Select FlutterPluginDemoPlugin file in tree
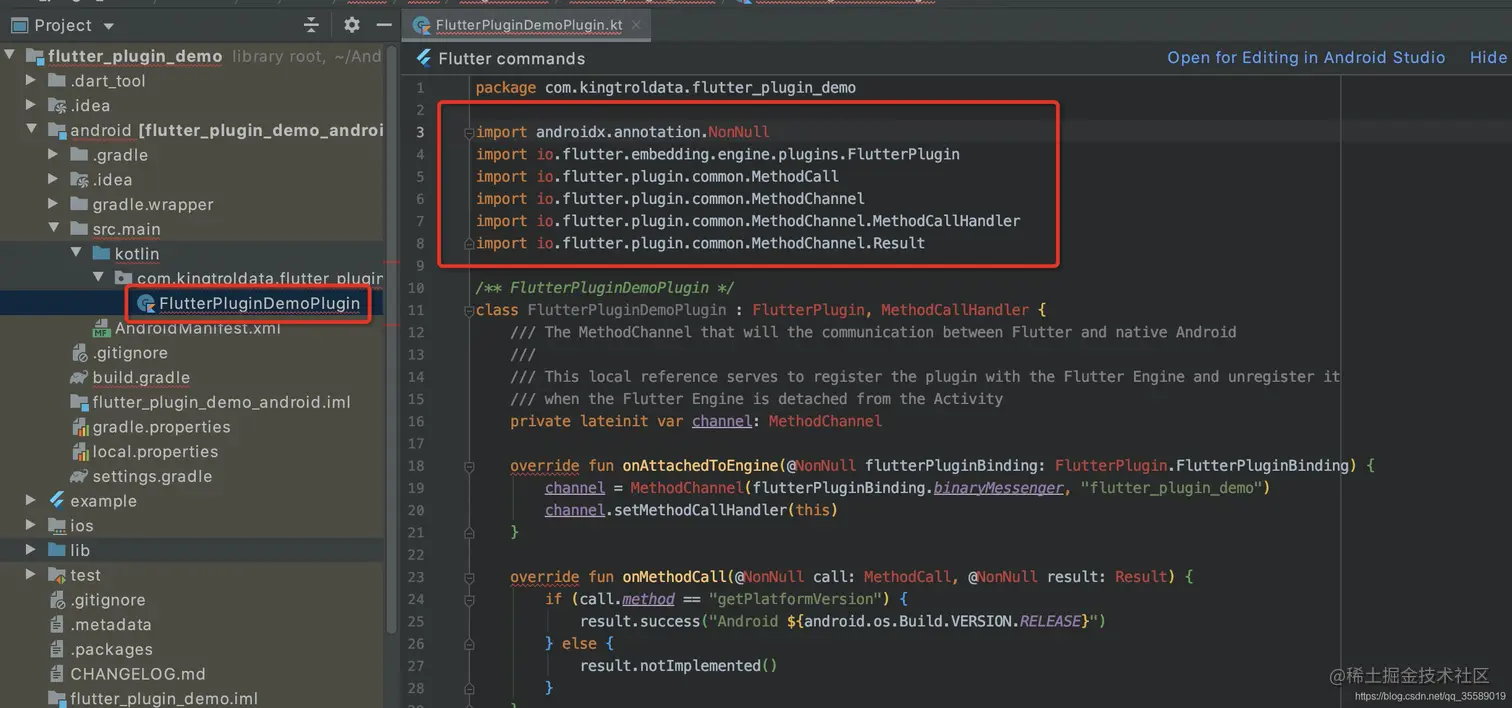Image resolution: width=1512 pixels, height=708 pixels. (x=258, y=303)
